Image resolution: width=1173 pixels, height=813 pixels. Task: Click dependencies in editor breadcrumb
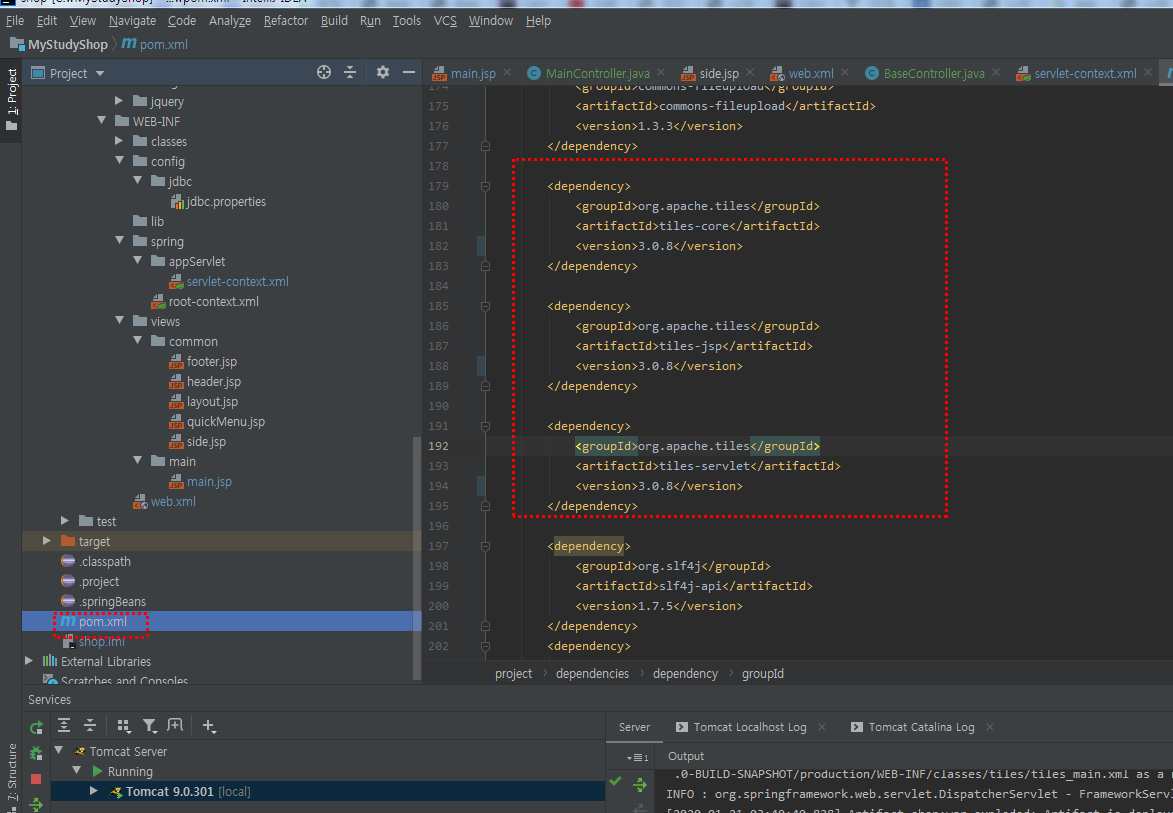pos(592,674)
